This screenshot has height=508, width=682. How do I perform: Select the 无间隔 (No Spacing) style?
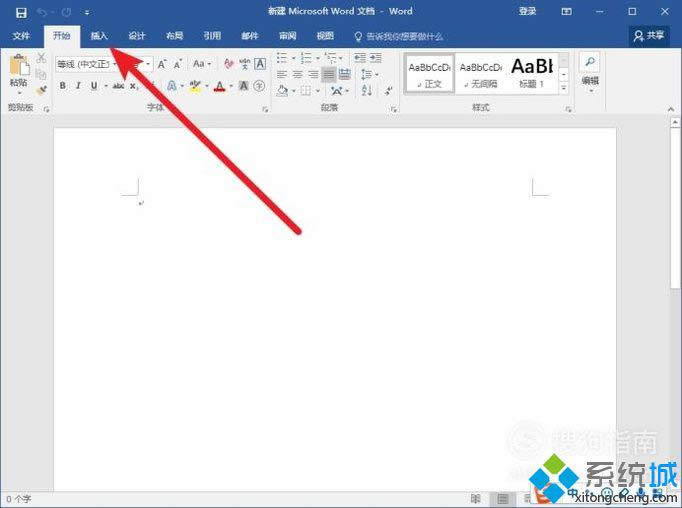click(x=480, y=74)
